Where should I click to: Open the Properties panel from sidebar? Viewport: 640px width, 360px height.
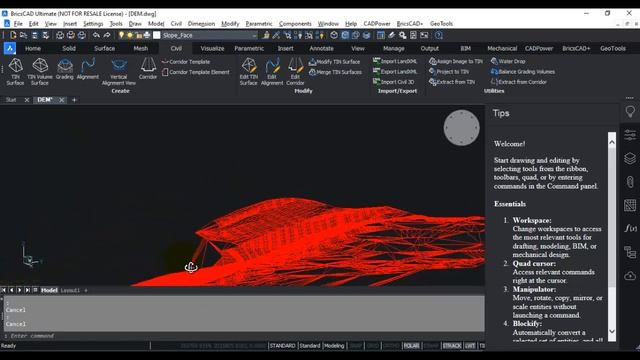click(630, 135)
